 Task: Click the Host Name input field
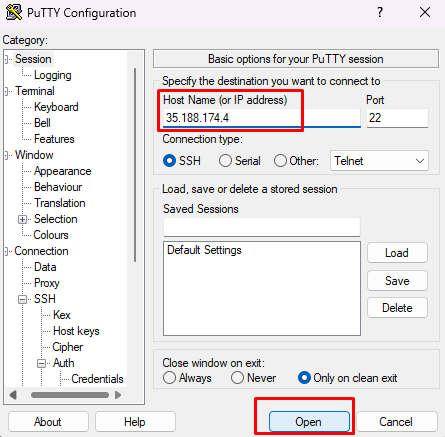[262, 118]
